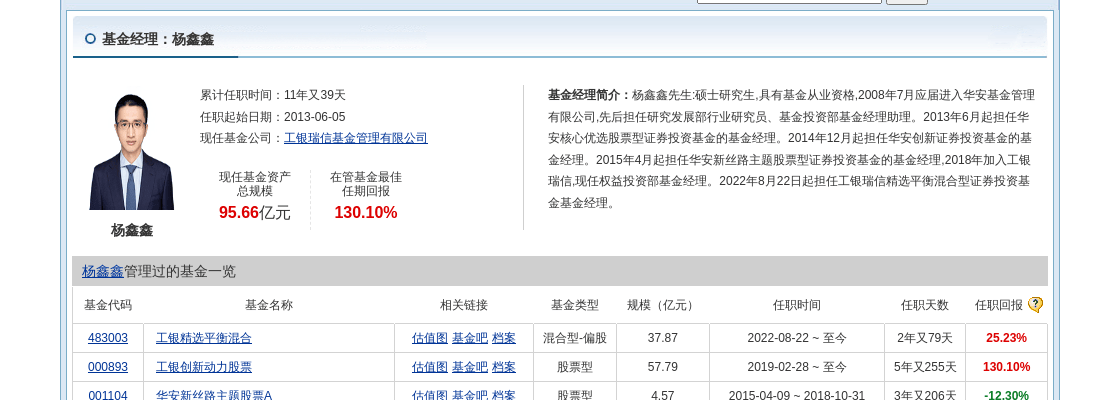Open 估值图 for 工银创新动力股票

pos(429,367)
